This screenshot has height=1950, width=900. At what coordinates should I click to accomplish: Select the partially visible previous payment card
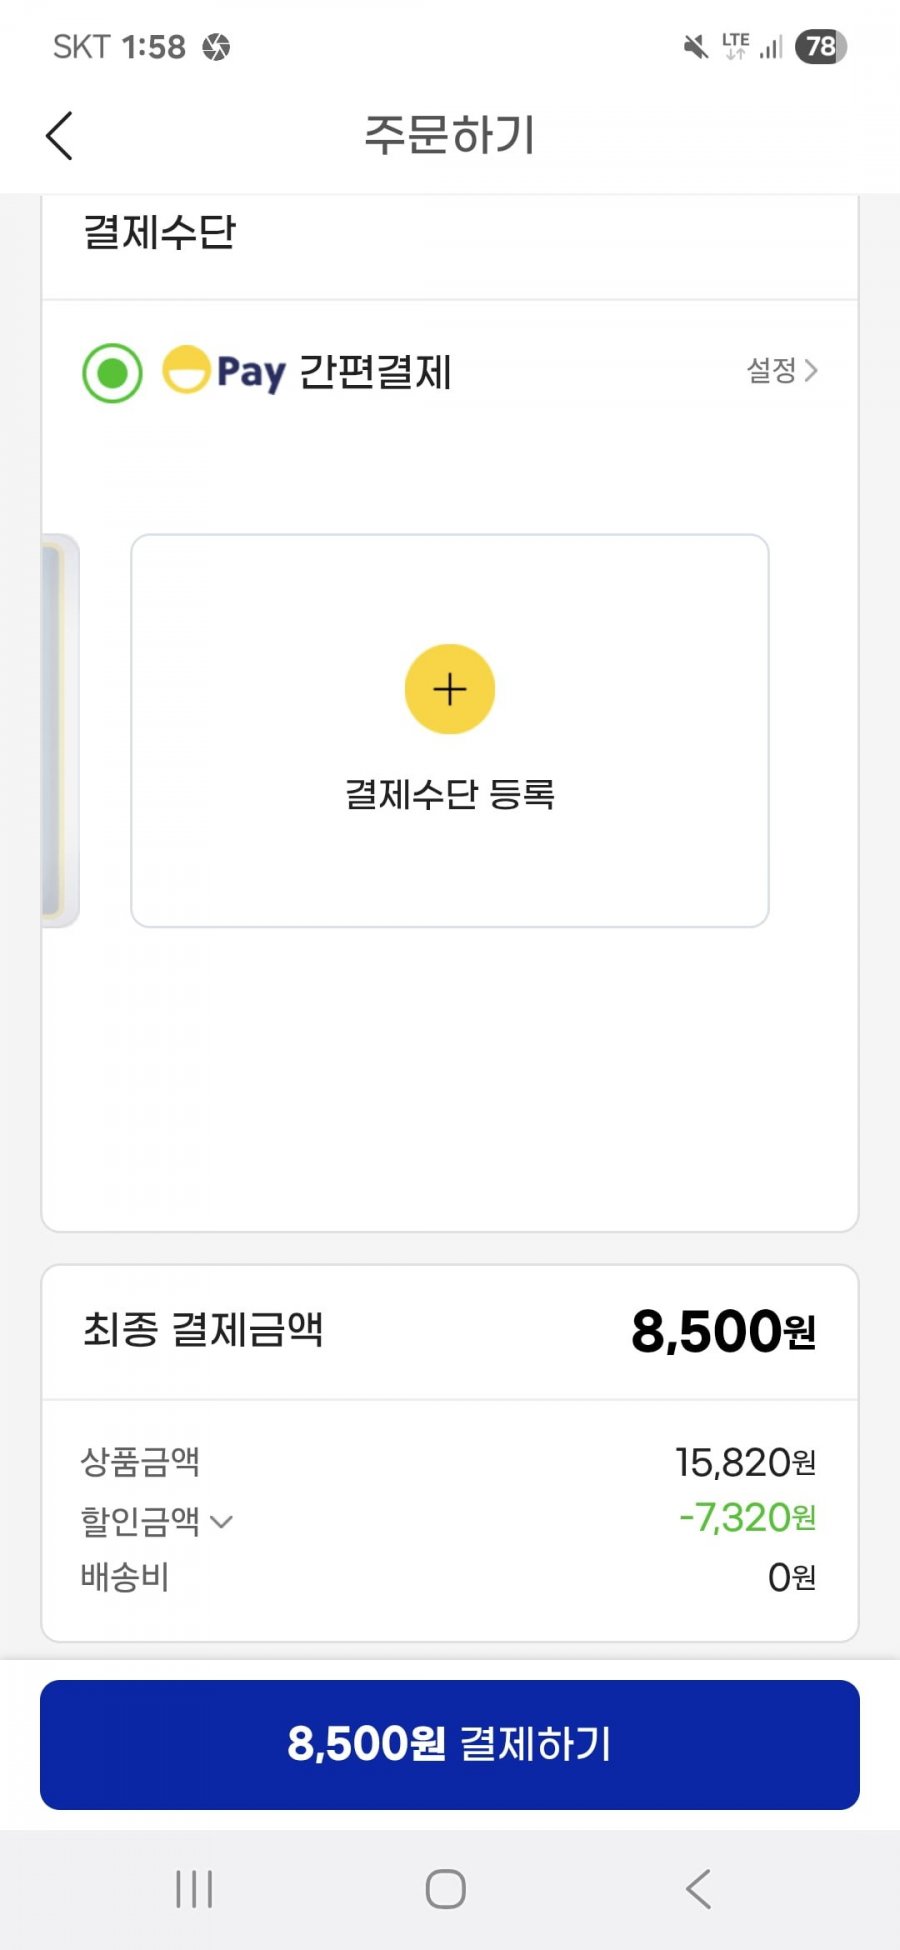(x=60, y=731)
